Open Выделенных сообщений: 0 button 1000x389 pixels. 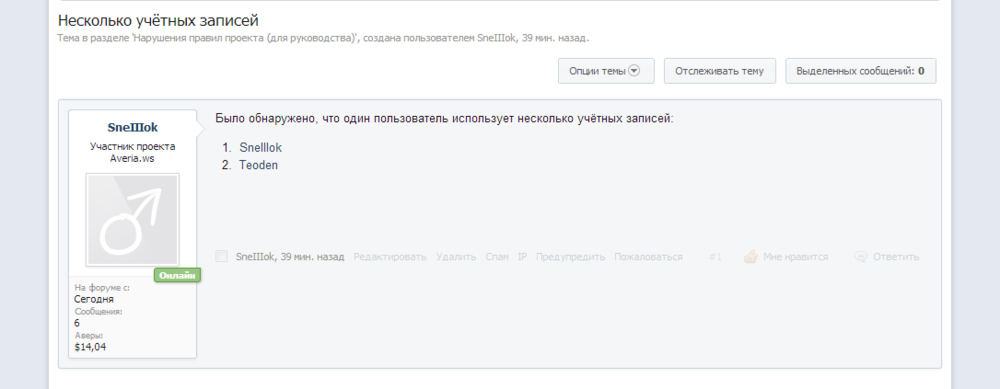860,71
